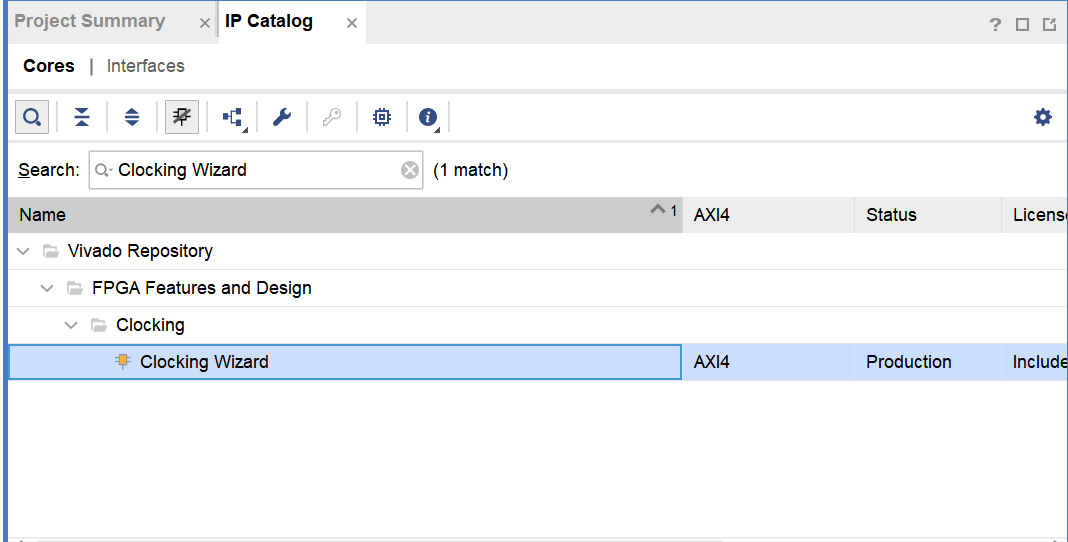
Task: Click the Expand All icon
Action: [x=132, y=118]
